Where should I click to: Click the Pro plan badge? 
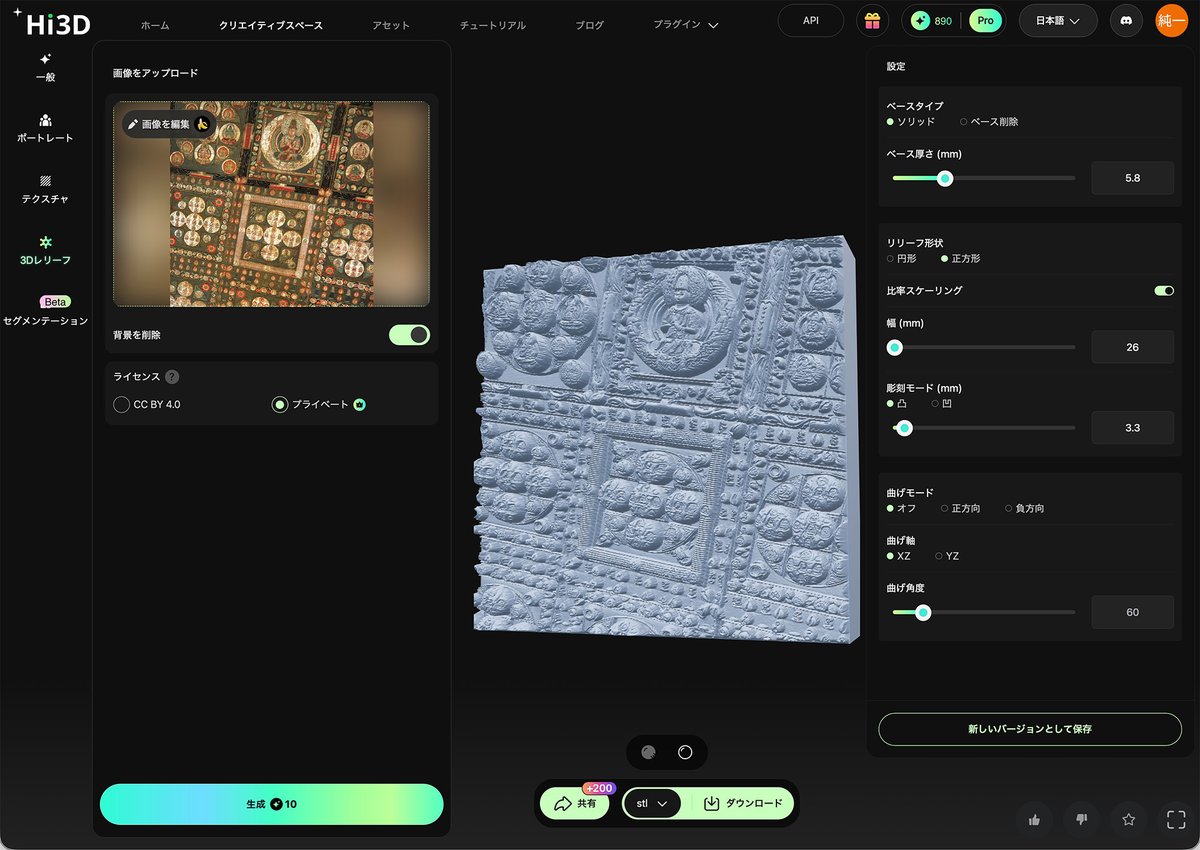point(986,21)
